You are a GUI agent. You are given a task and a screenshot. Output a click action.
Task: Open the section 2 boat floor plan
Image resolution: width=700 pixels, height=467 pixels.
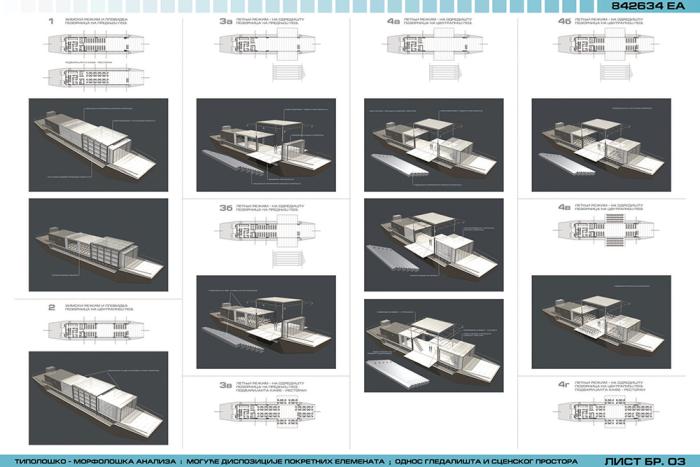pyautogui.click(x=97, y=330)
